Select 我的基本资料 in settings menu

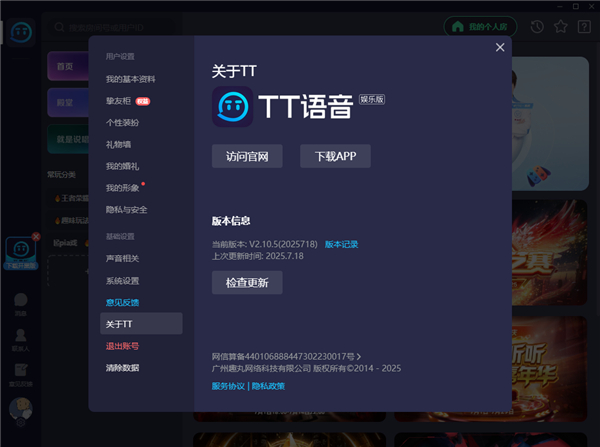131,79
